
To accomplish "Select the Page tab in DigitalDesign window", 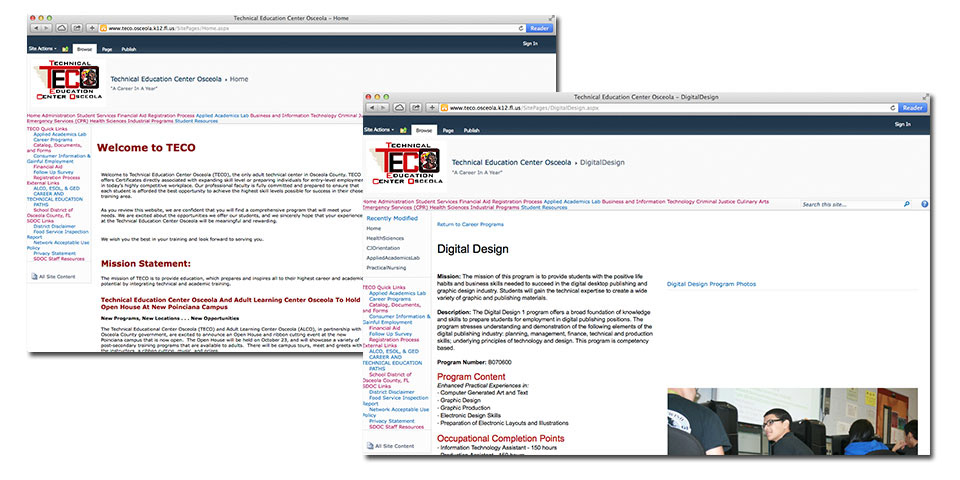I will tap(448, 130).
